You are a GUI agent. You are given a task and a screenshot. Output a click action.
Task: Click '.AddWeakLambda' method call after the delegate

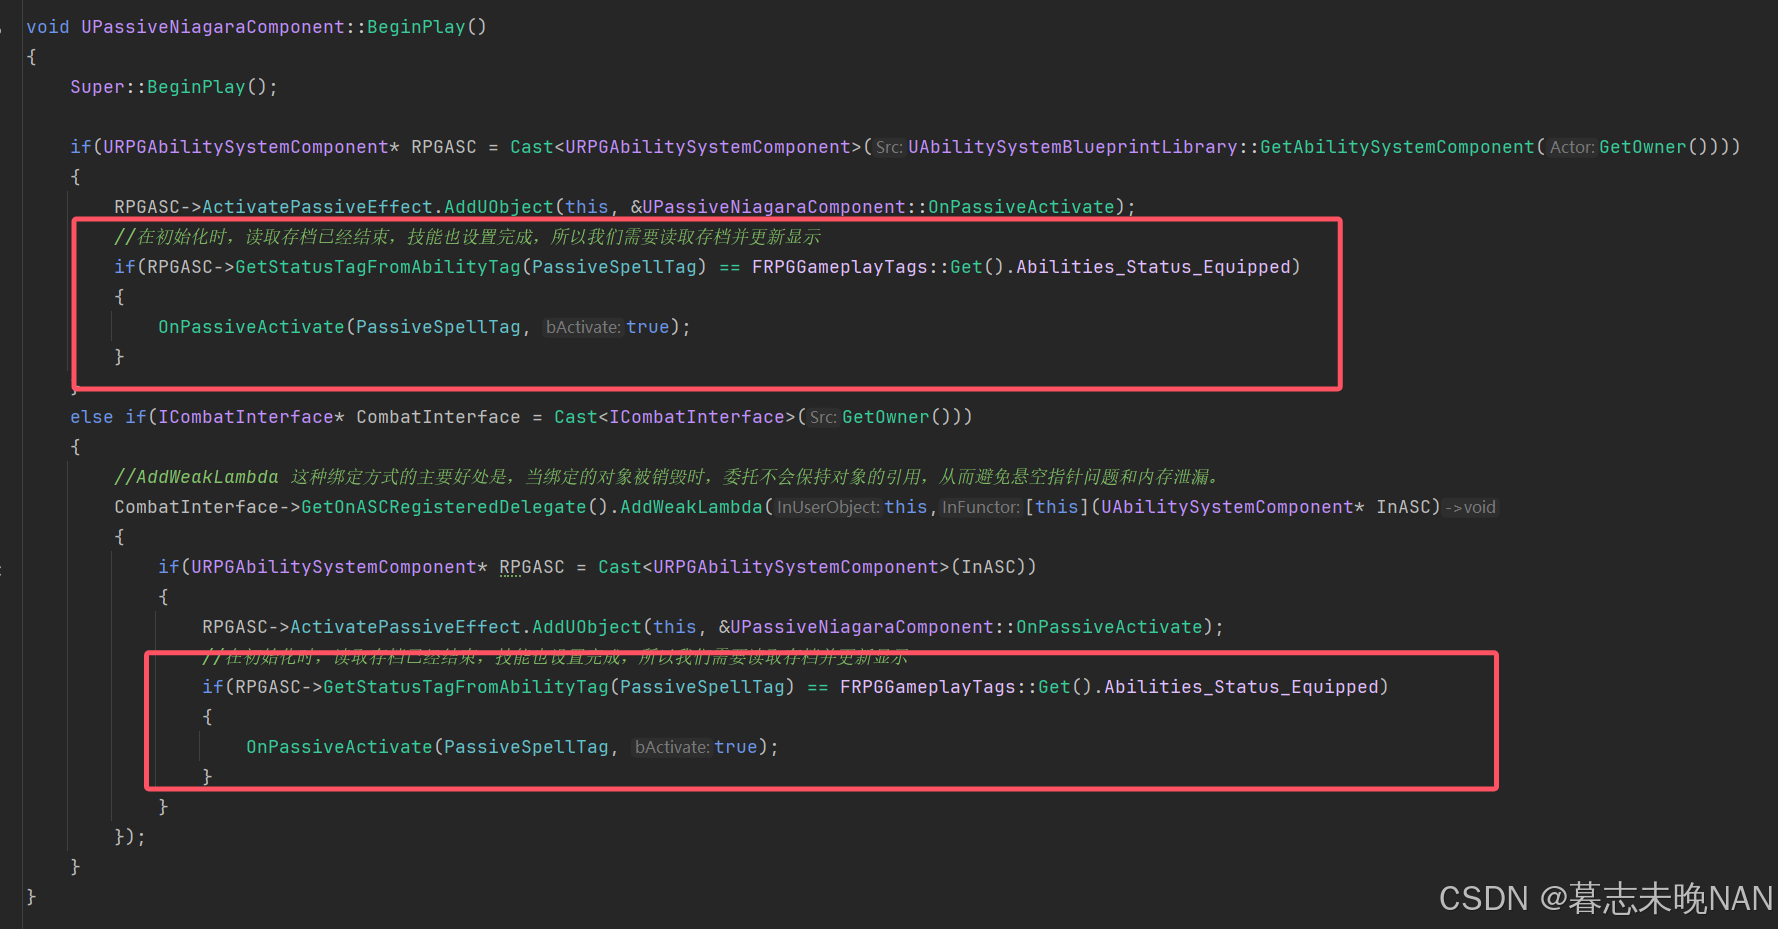[685, 507]
